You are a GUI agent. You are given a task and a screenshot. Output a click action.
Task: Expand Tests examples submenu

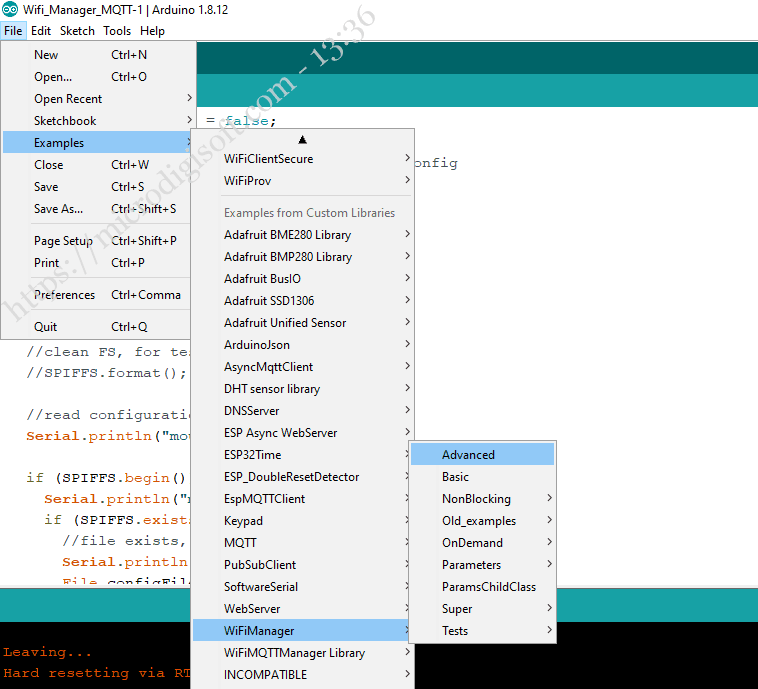(x=482, y=631)
